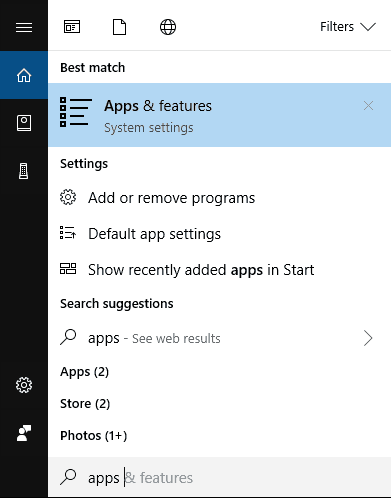Viewport: 391px width, 498px height.
Task: Open Show recently added apps in Start
Action: [x=219, y=270]
